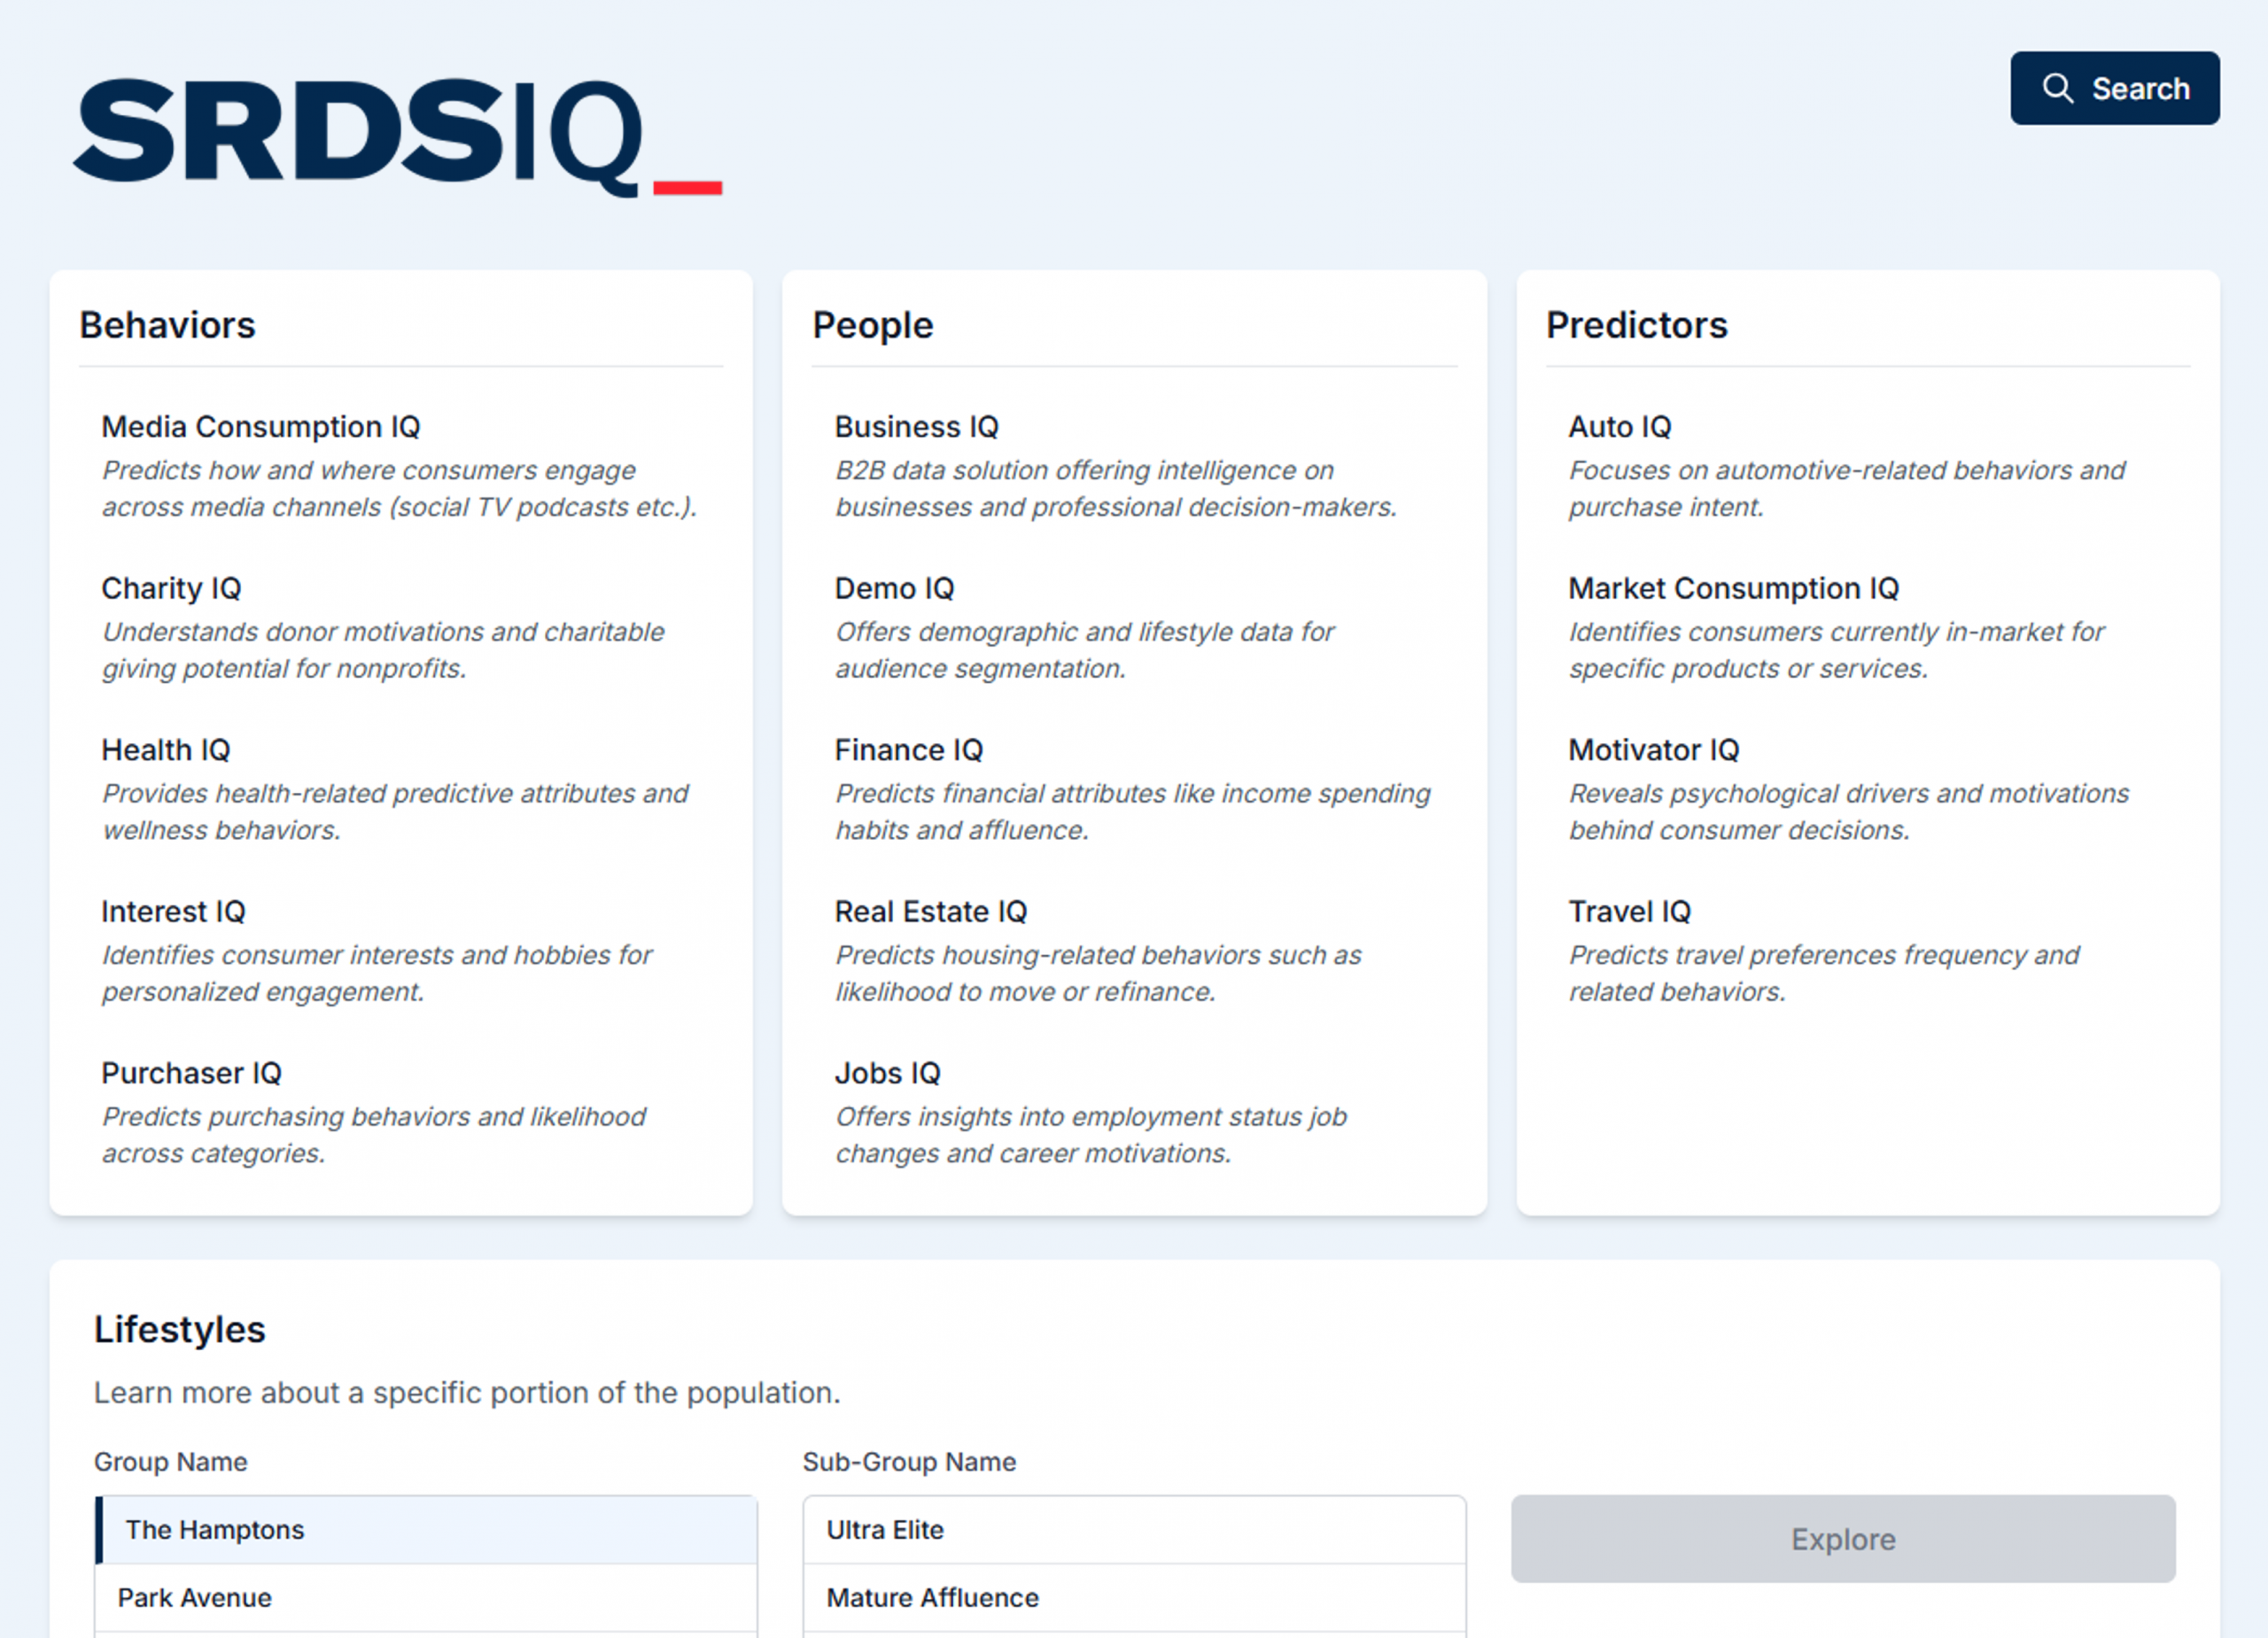Select Health IQ
The height and width of the screenshot is (1638, 2268).
(x=165, y=749)
